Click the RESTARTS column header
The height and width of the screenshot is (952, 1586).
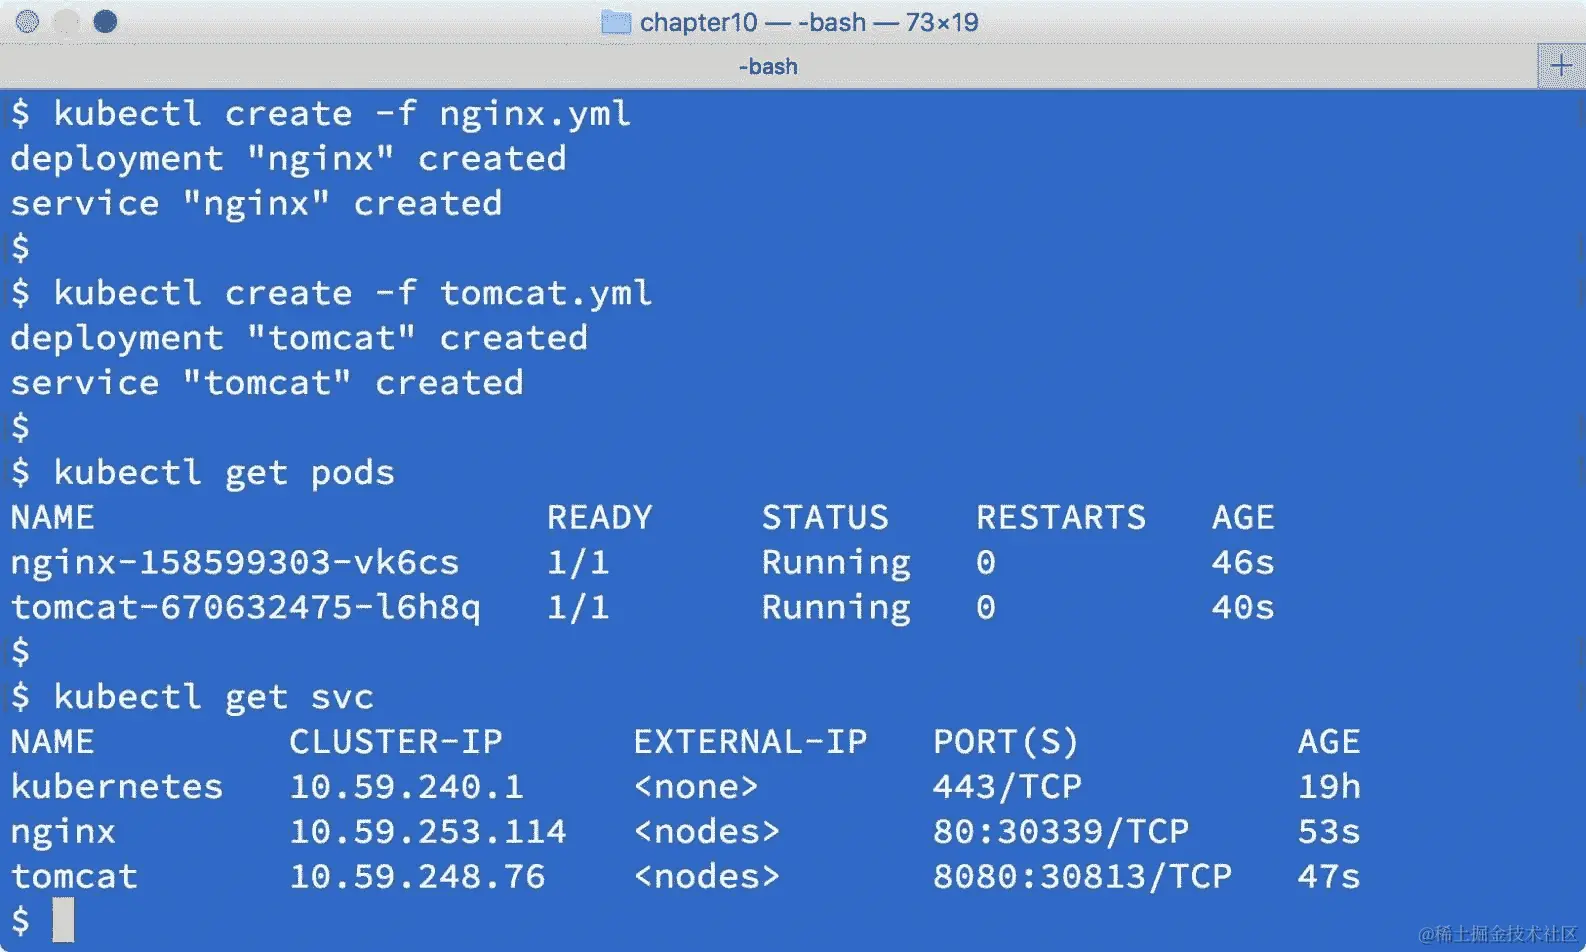point(1061,517)
